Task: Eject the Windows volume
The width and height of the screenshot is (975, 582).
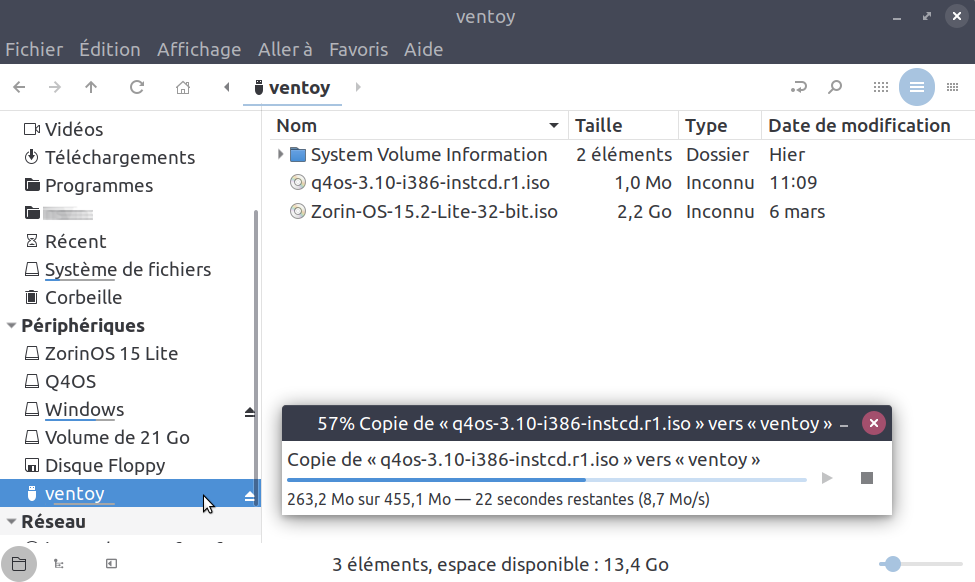Action: pyautogui.click(x=250, y=411)
